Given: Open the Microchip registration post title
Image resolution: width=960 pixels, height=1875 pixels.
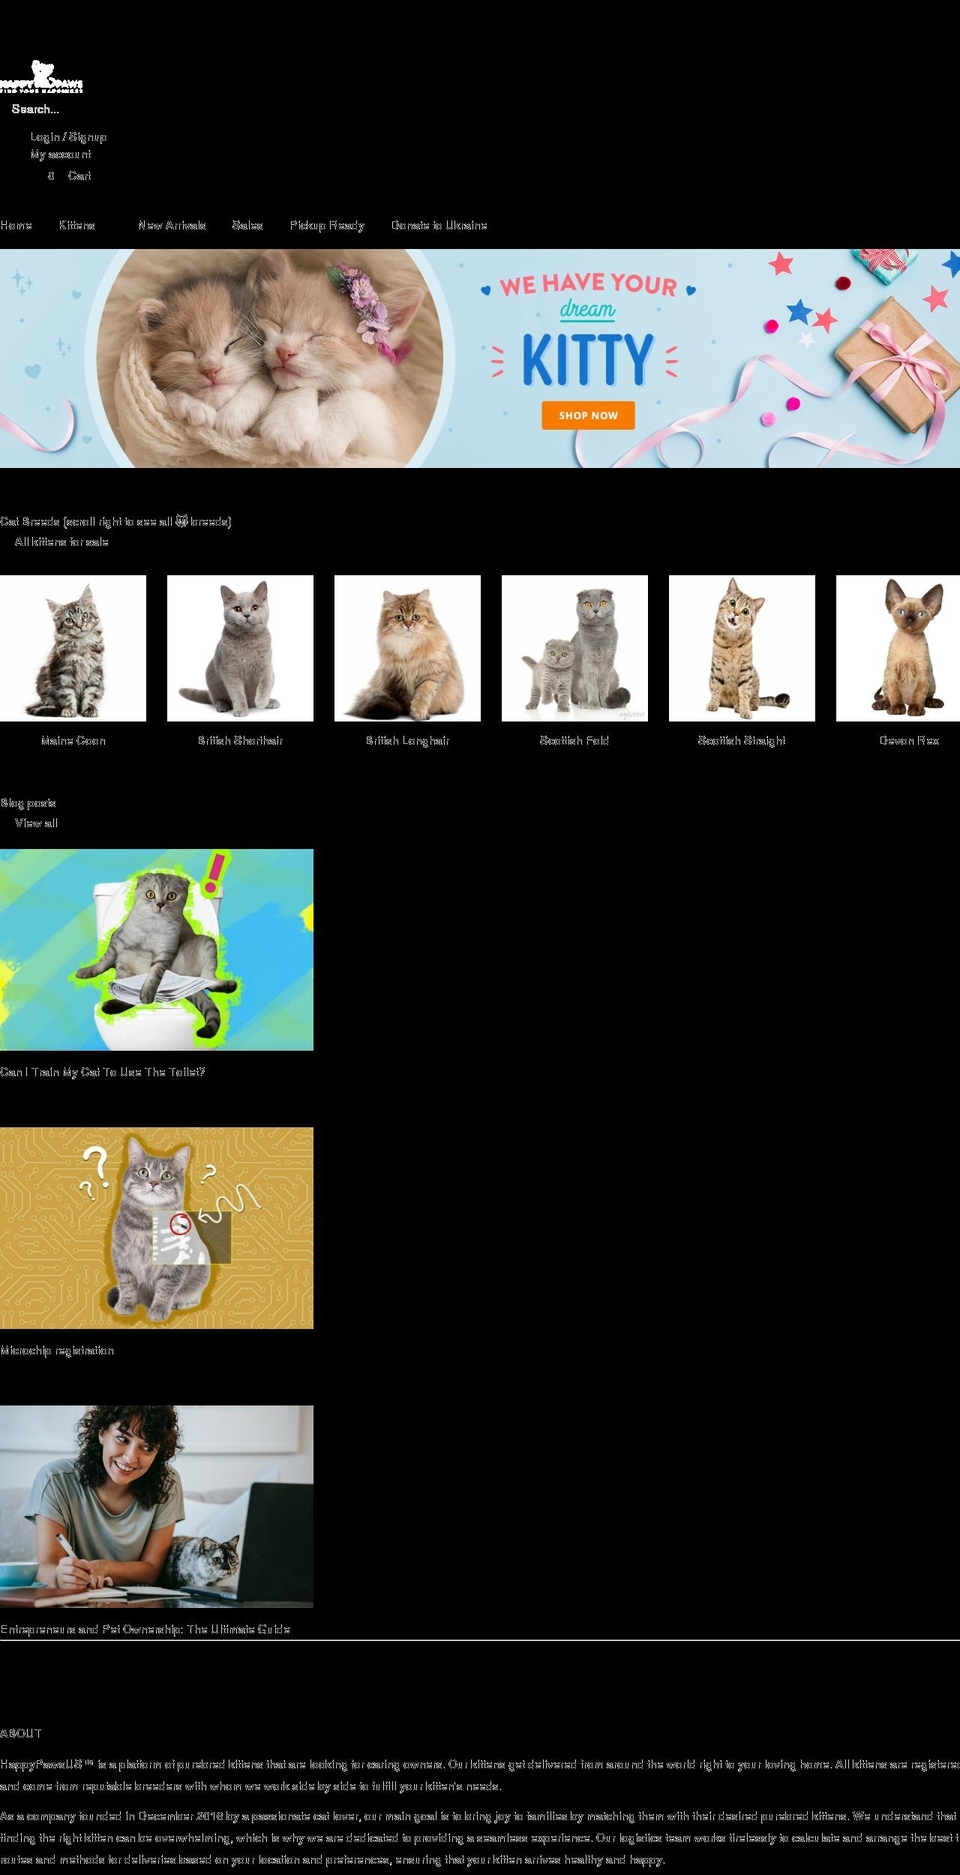Looking at the screenshot, I should (x=57, y=1351).
